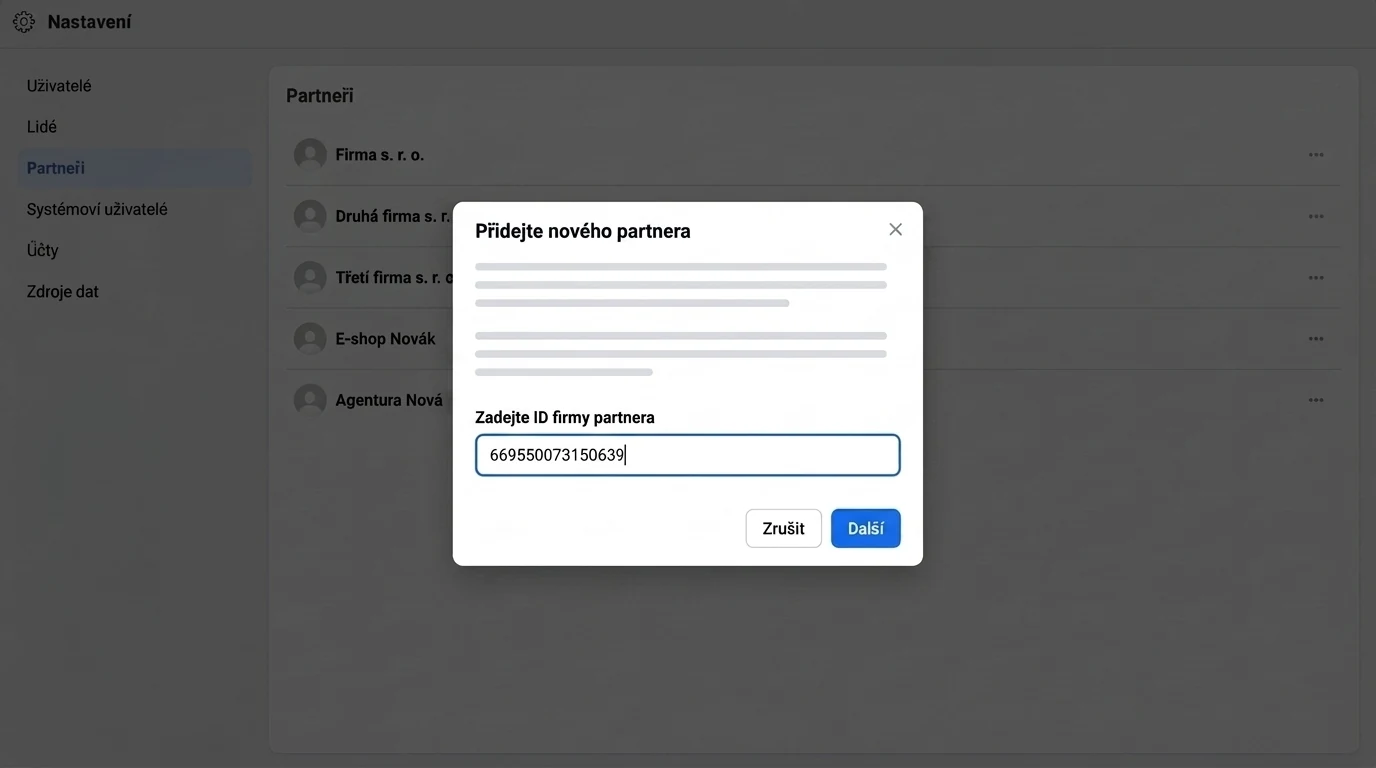
Task: Focus the partner company ID input field
Action: point(687,455)
